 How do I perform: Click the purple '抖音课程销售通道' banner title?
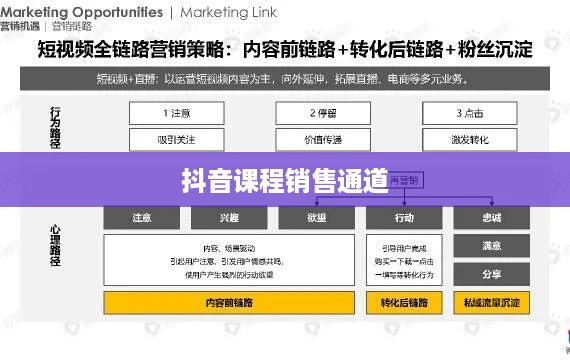point(285,180)
